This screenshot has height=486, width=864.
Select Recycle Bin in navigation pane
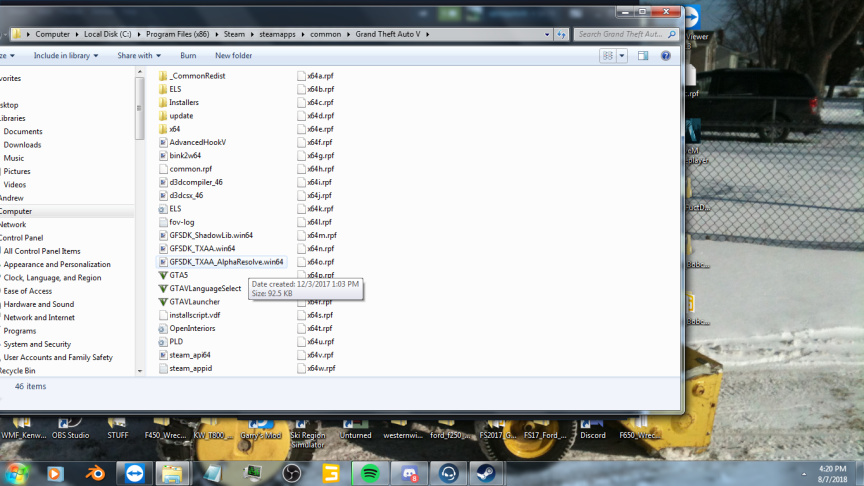tap(17, 371)
